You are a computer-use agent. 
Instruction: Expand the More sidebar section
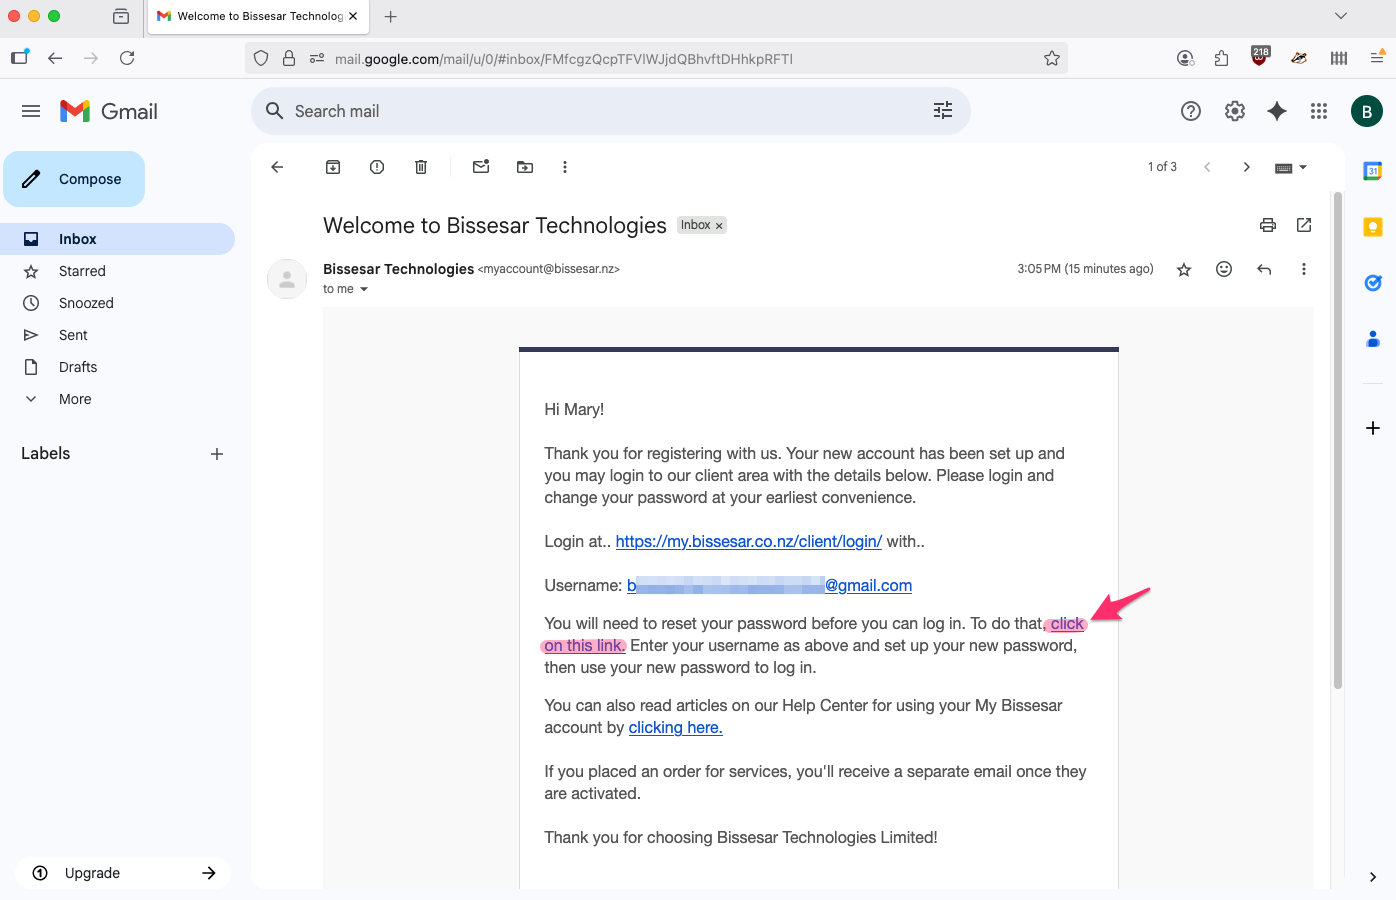pos(117,399)
